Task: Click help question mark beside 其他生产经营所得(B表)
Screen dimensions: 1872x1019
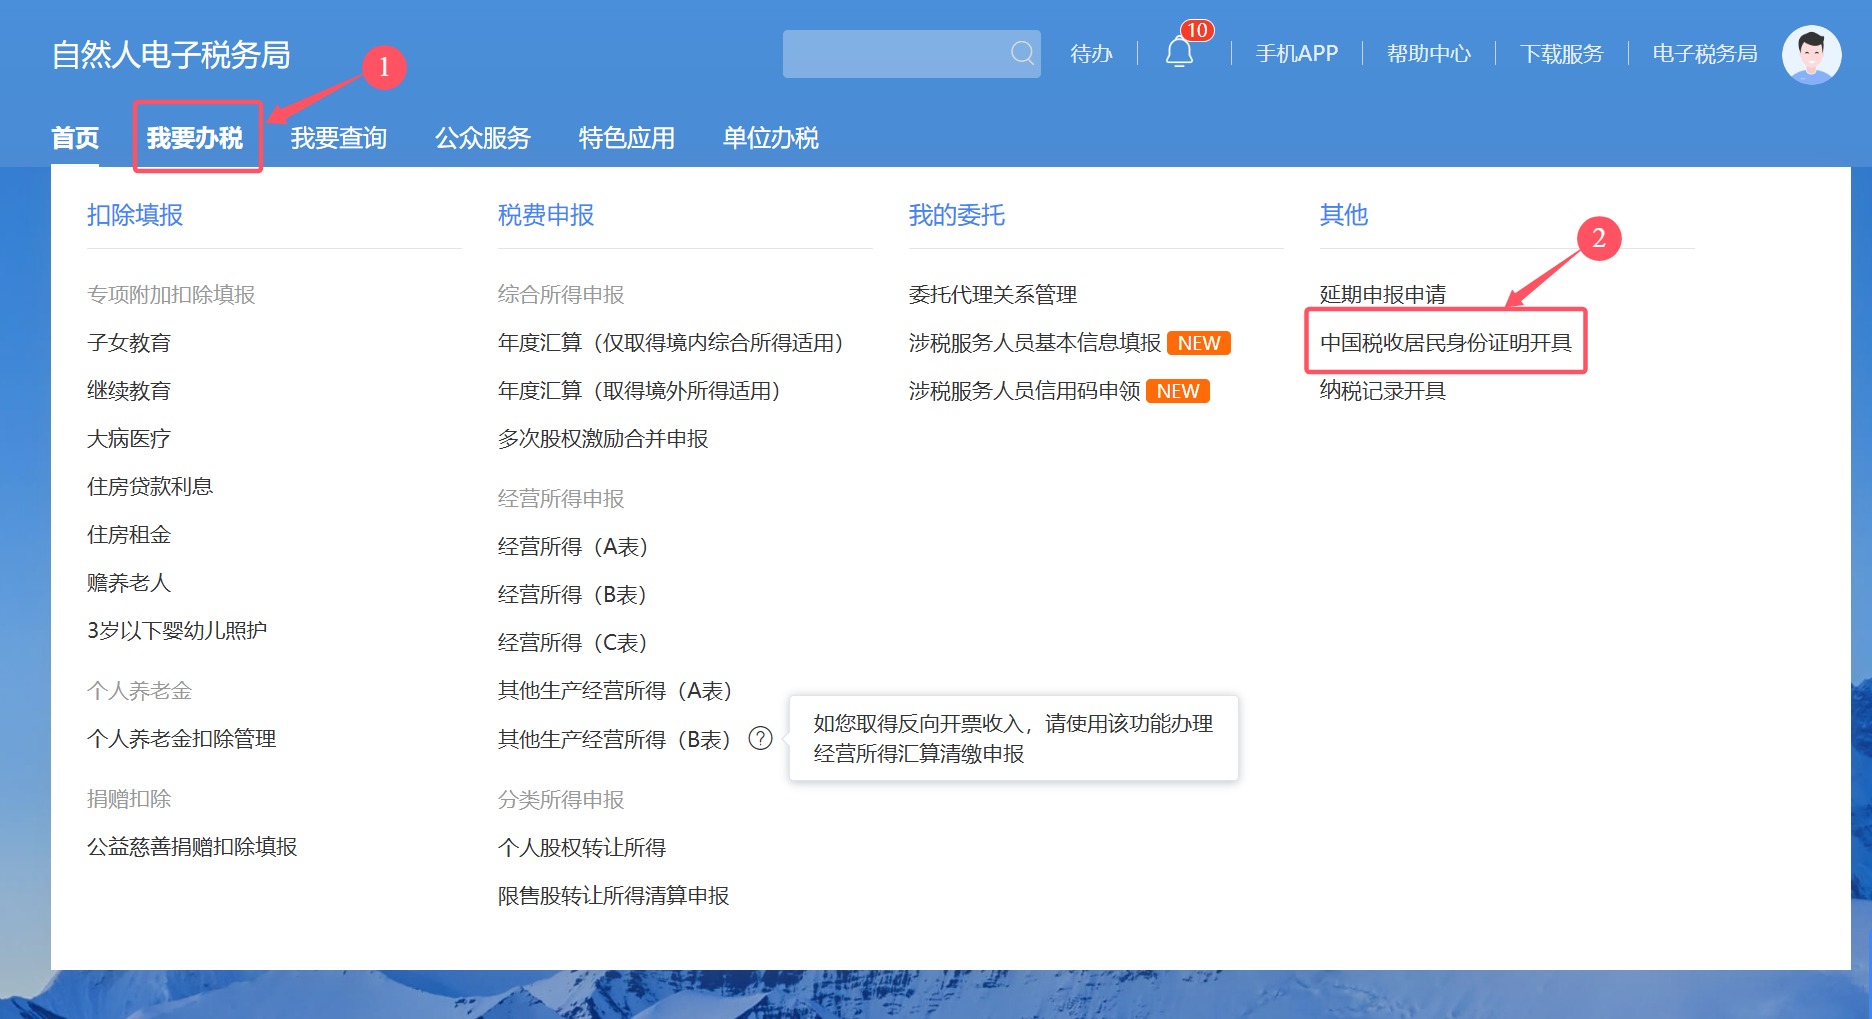Action: point(761,738)
